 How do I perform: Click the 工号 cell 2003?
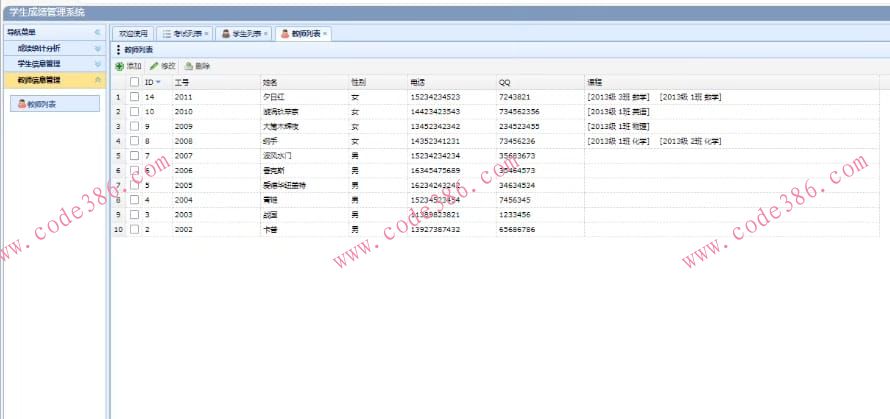click(184, 215)
